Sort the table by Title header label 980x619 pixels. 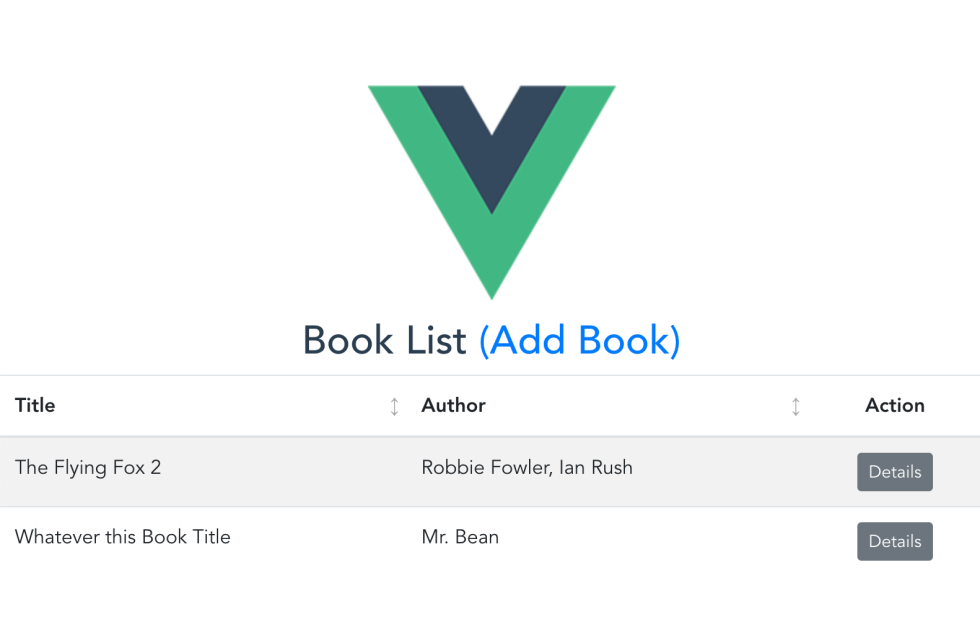[35, 405]
